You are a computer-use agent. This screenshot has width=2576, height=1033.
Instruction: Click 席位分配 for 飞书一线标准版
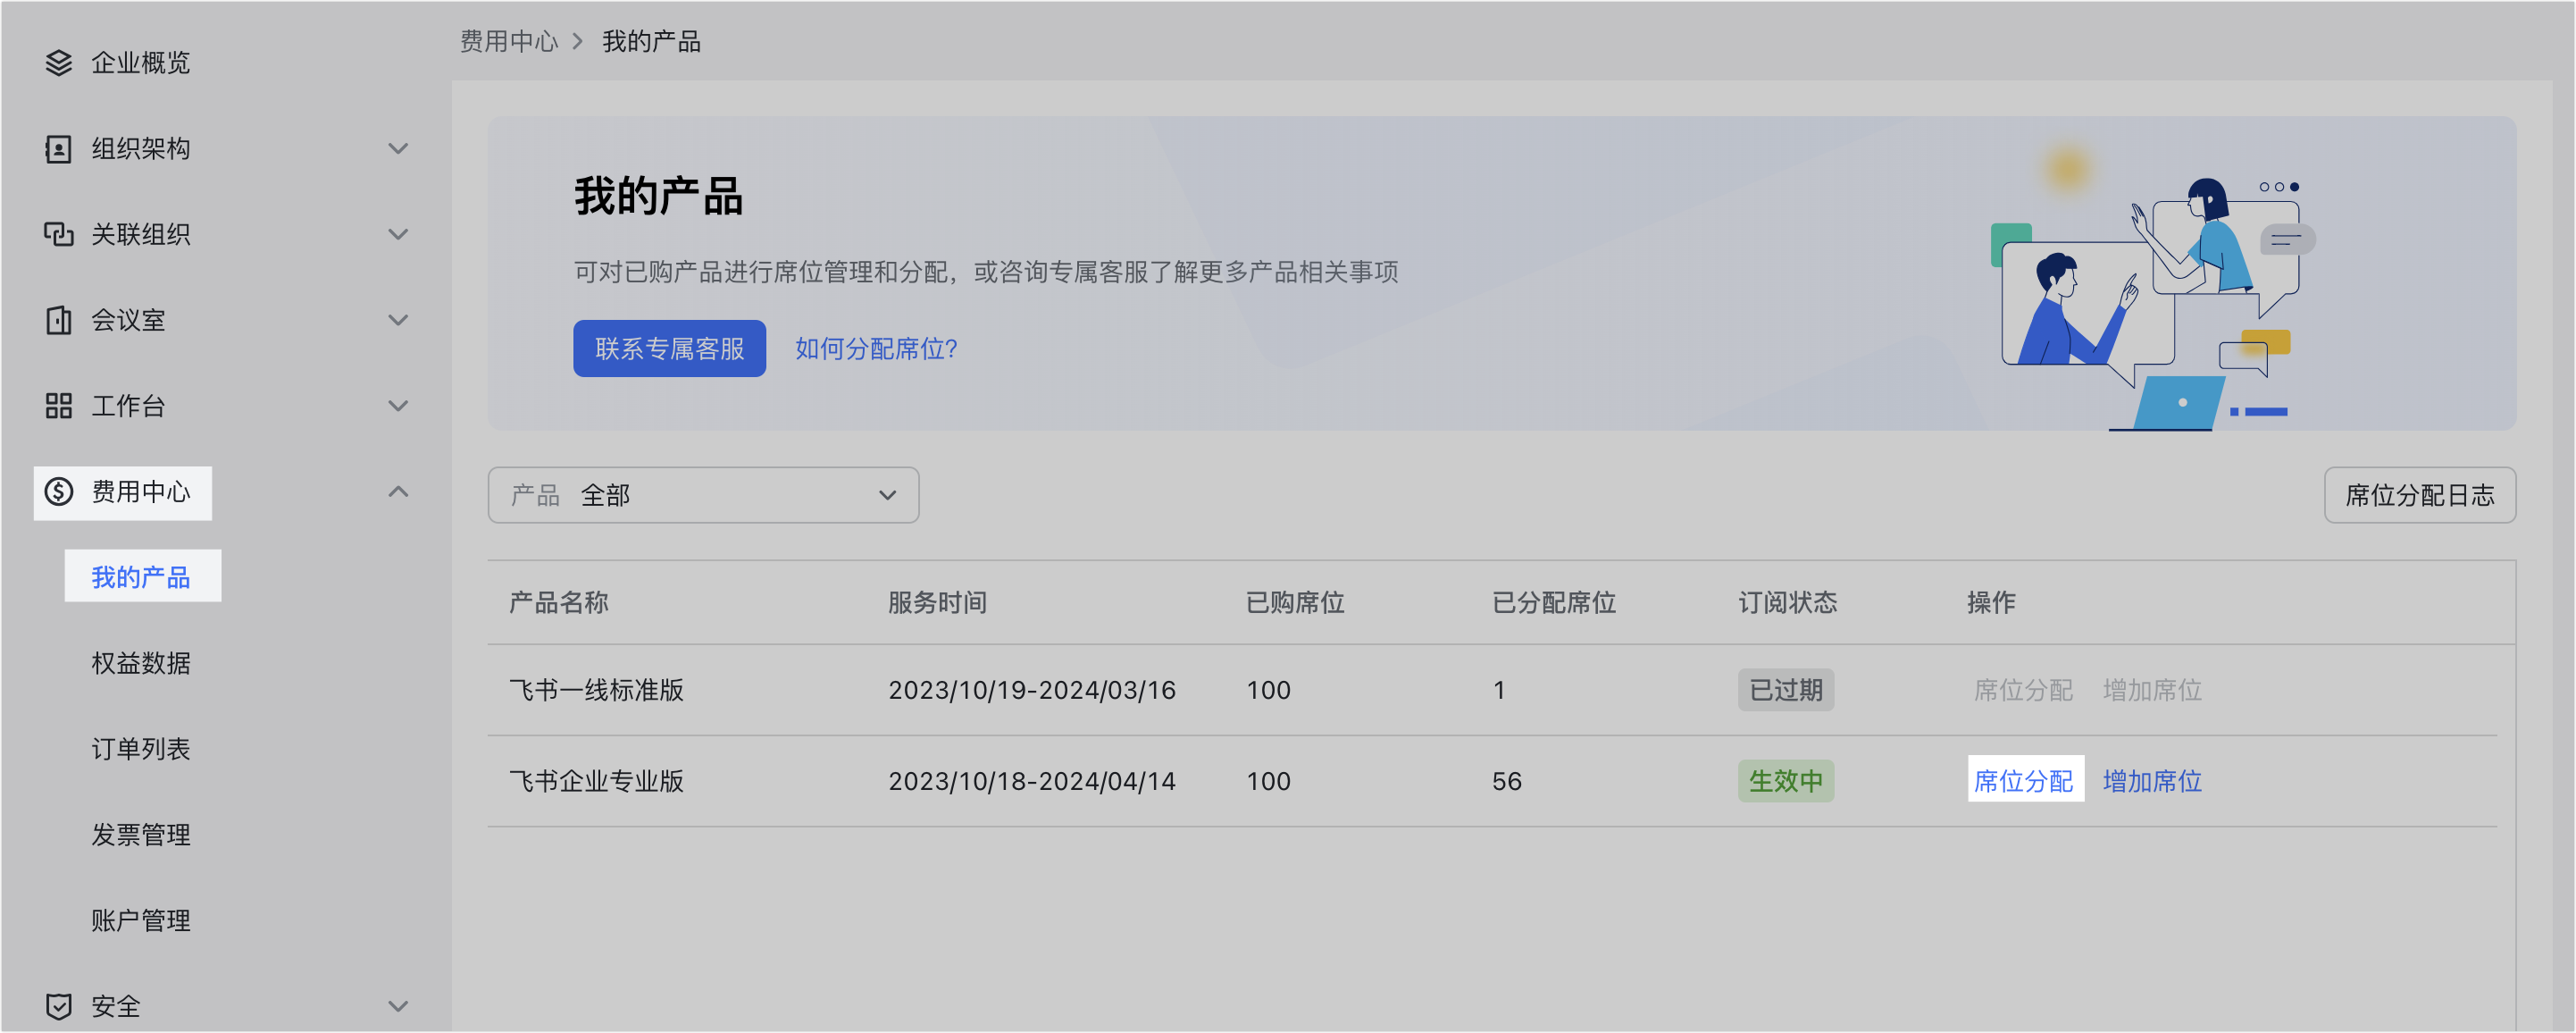[2023, 690]
